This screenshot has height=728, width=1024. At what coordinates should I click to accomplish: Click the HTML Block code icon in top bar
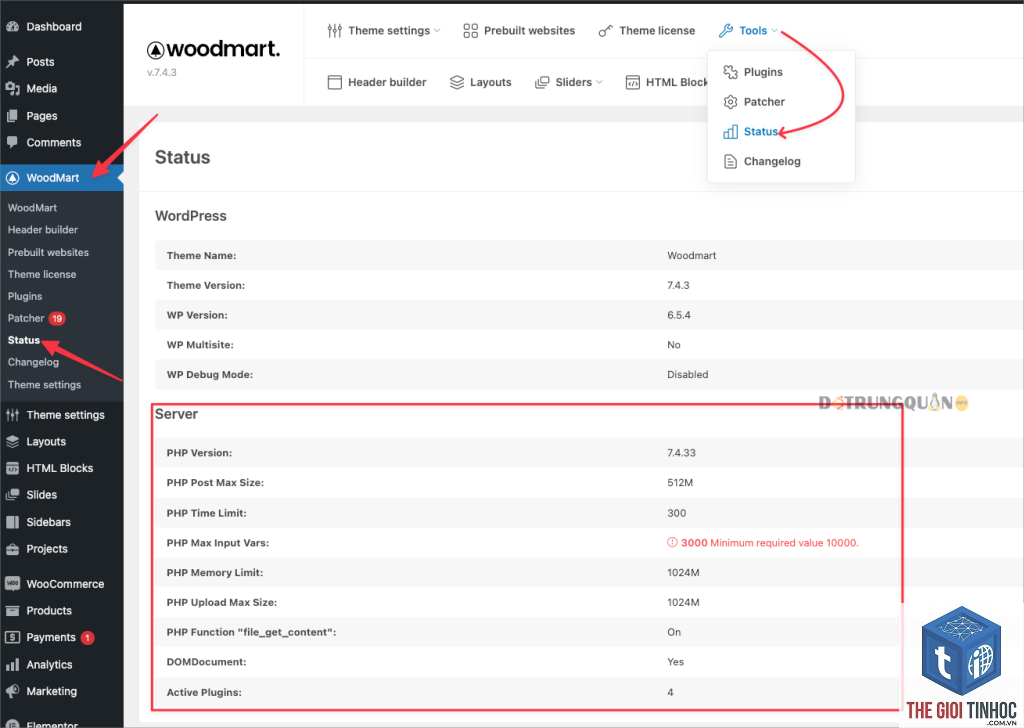point(633,82)
